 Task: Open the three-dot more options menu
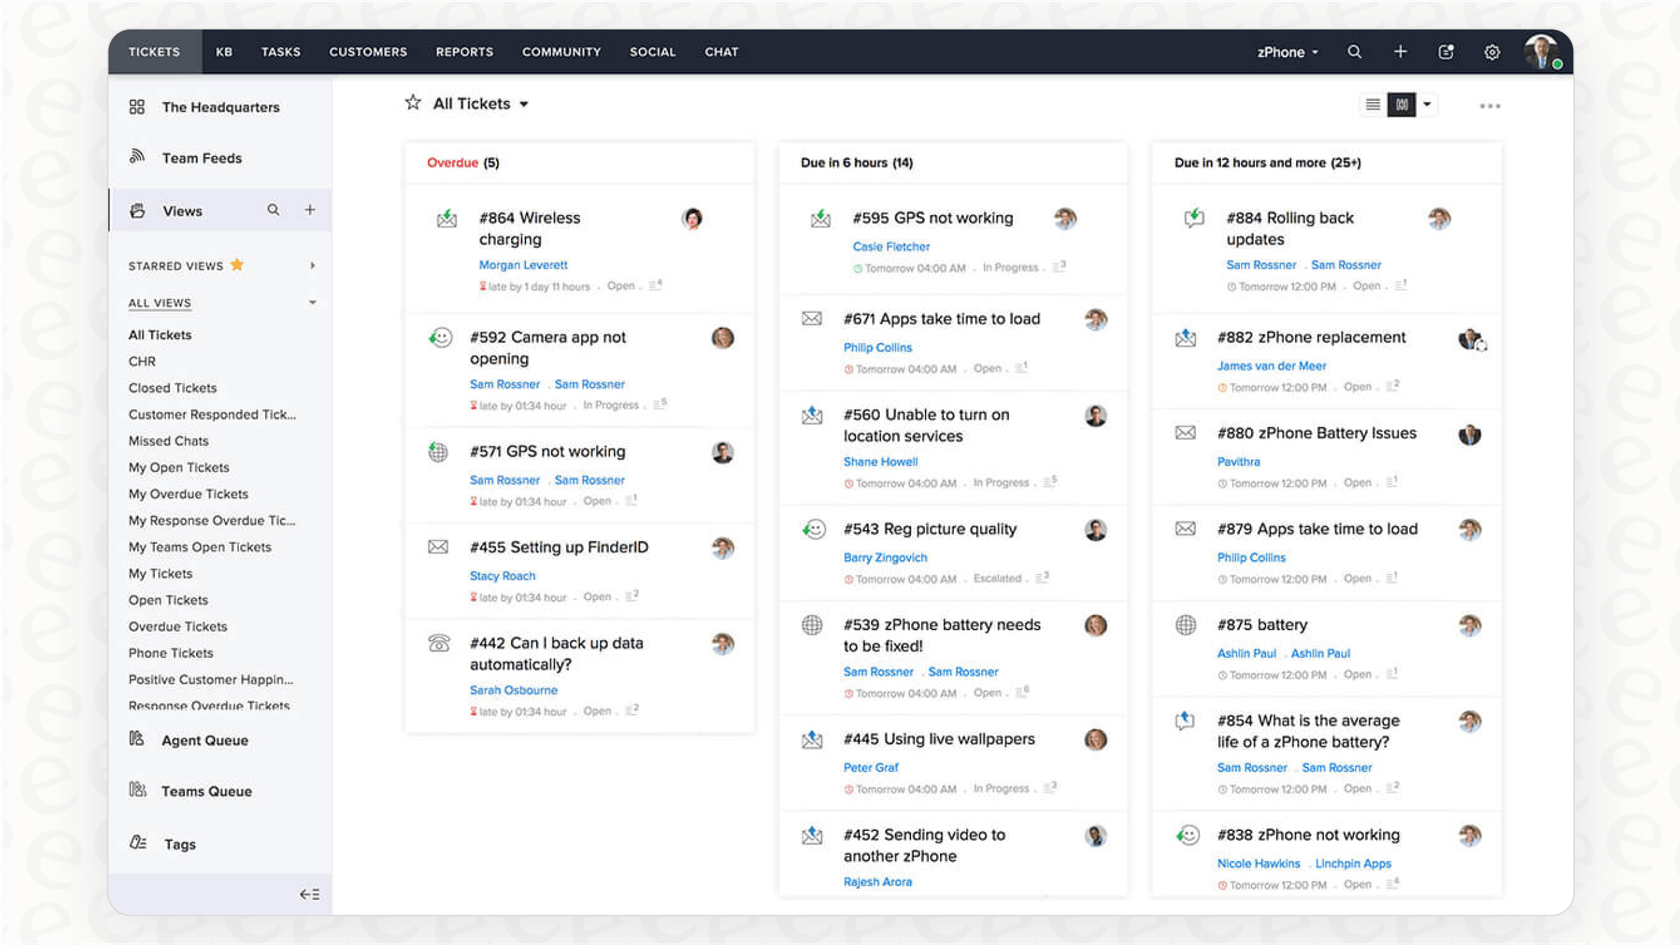click(1489, 106)
